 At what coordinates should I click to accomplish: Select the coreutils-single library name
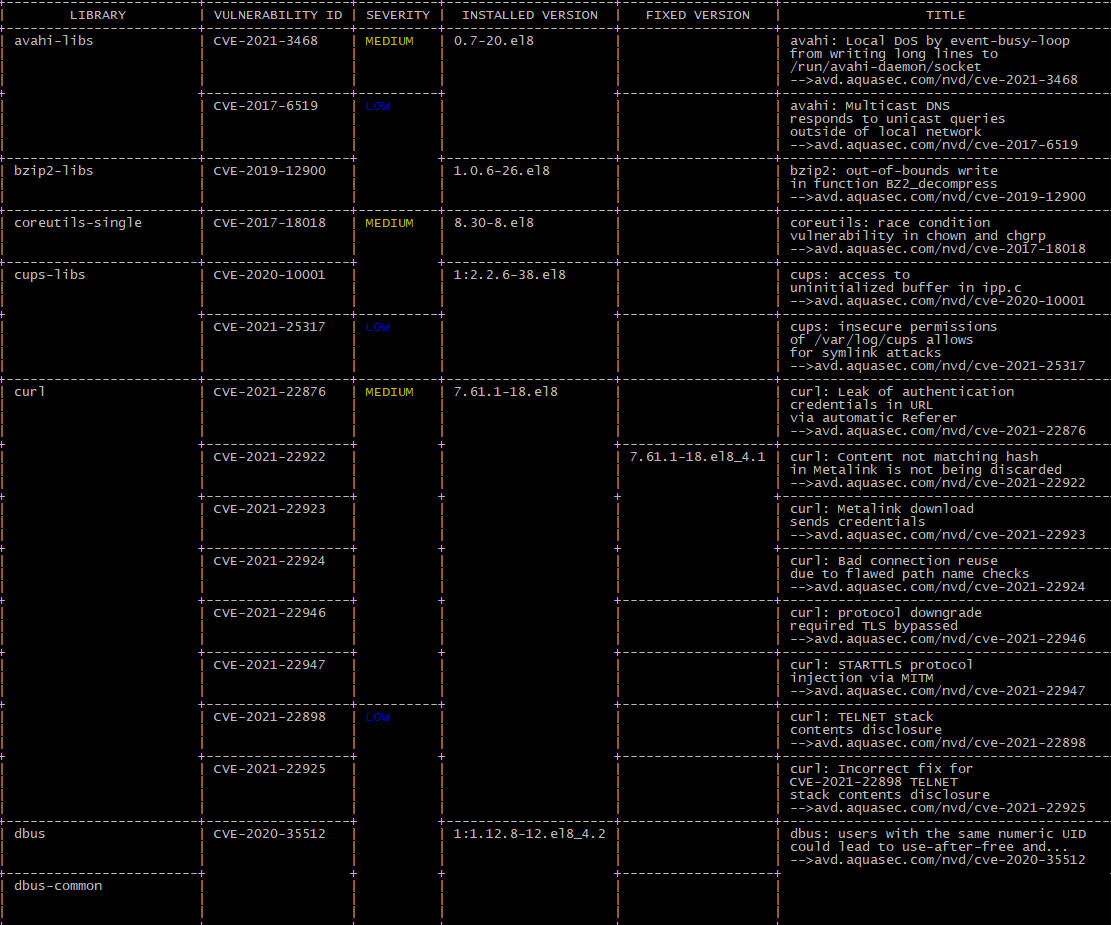pos(78,223)
